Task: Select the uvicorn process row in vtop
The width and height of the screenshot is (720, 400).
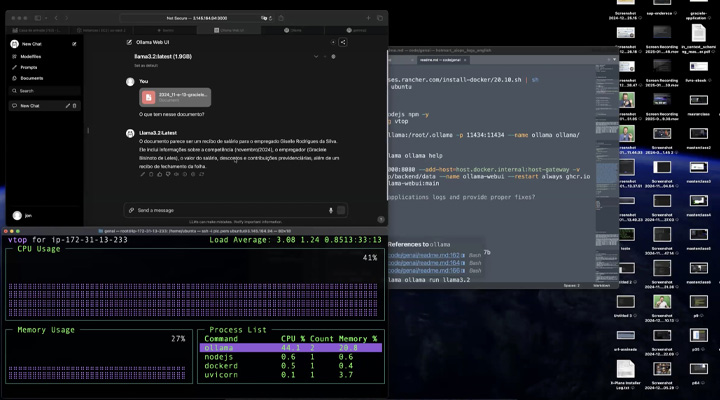Action: [291, 375]
